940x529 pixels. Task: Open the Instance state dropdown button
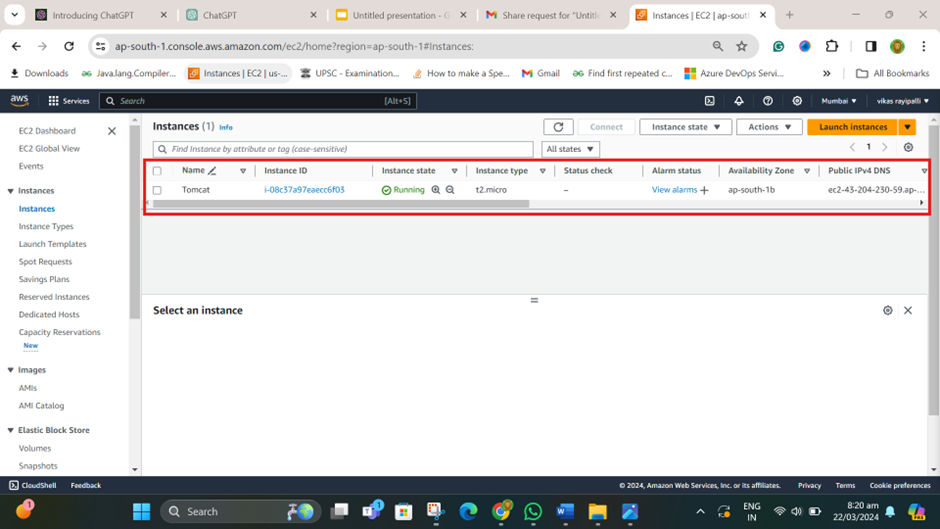click(x=685, y=127)
